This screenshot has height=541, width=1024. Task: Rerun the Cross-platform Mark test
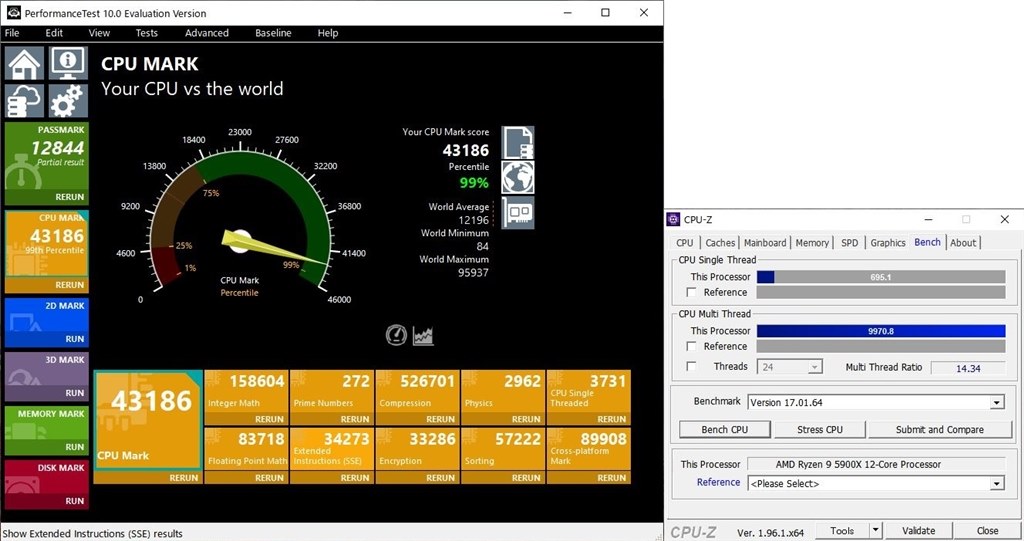(x=611, y=478)
